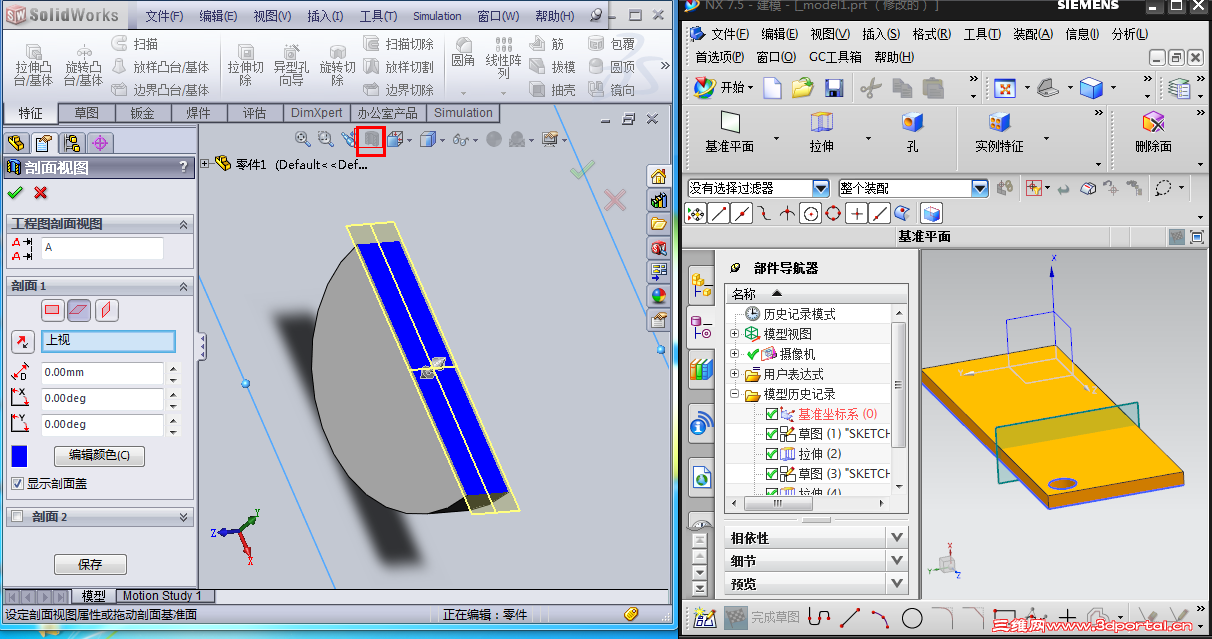This screenshot has height=639, width=1212.
Task: Click offset distance 0.00mm field
Action: pos(102,373)
